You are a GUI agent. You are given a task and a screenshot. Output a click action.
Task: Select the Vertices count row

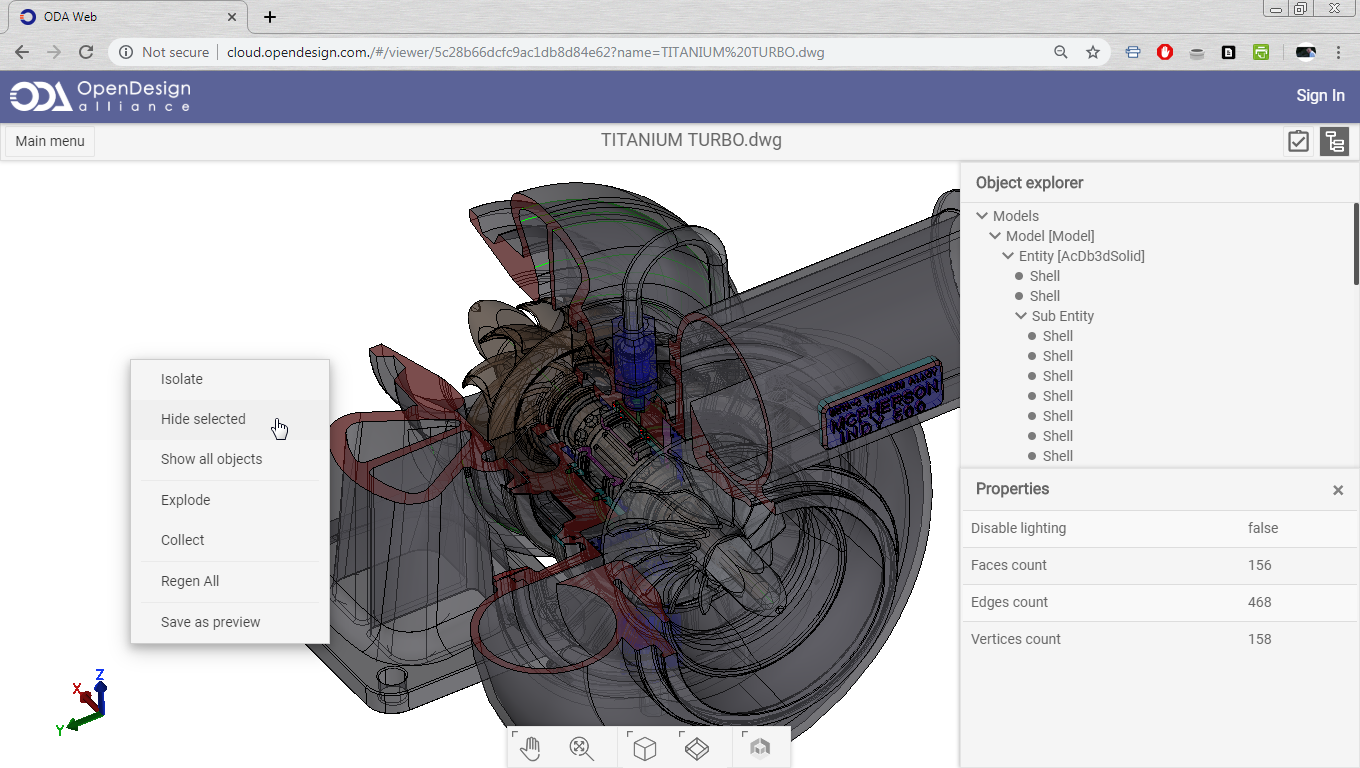click(1160, 639)
